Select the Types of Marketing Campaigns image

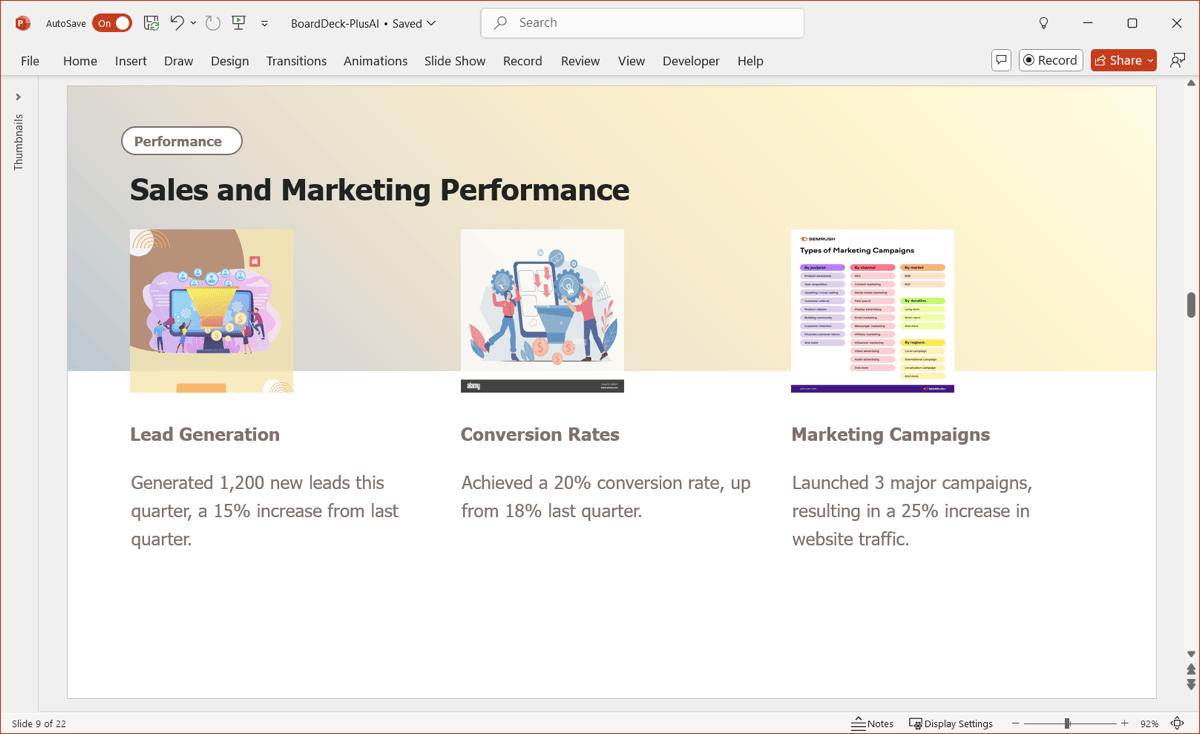(x=872, y=311)
